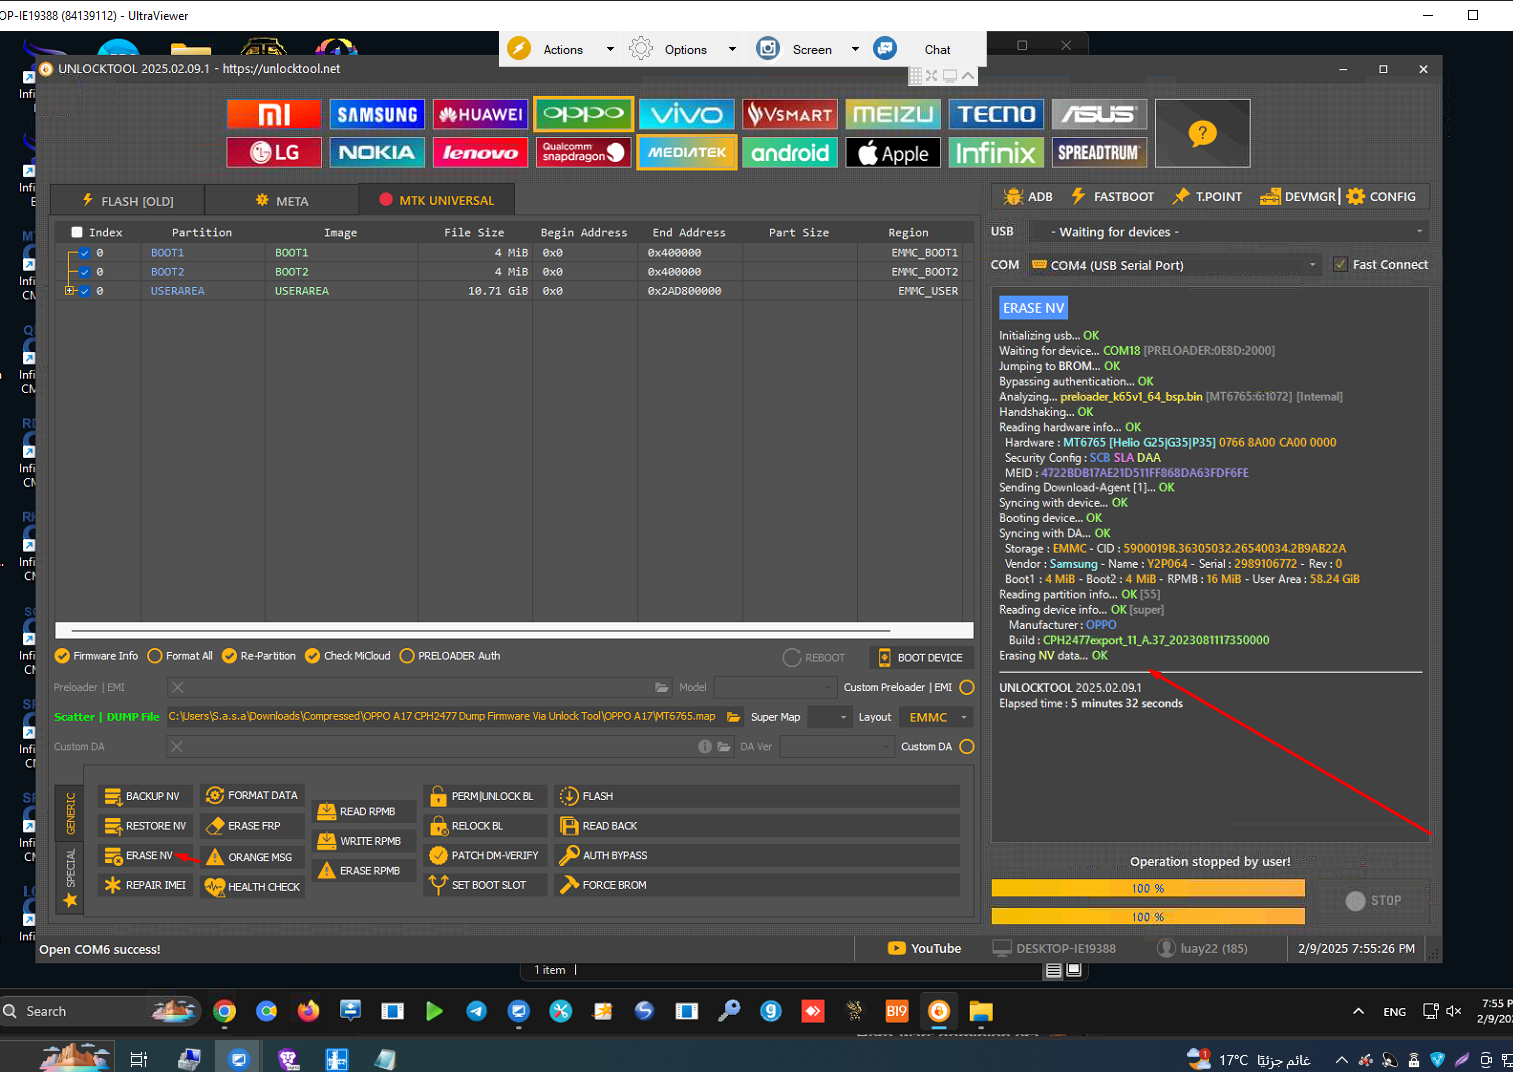Click FORCE BROM button
The height and width of the screenshot is (1072, 1513).
(x=757, y=886)
